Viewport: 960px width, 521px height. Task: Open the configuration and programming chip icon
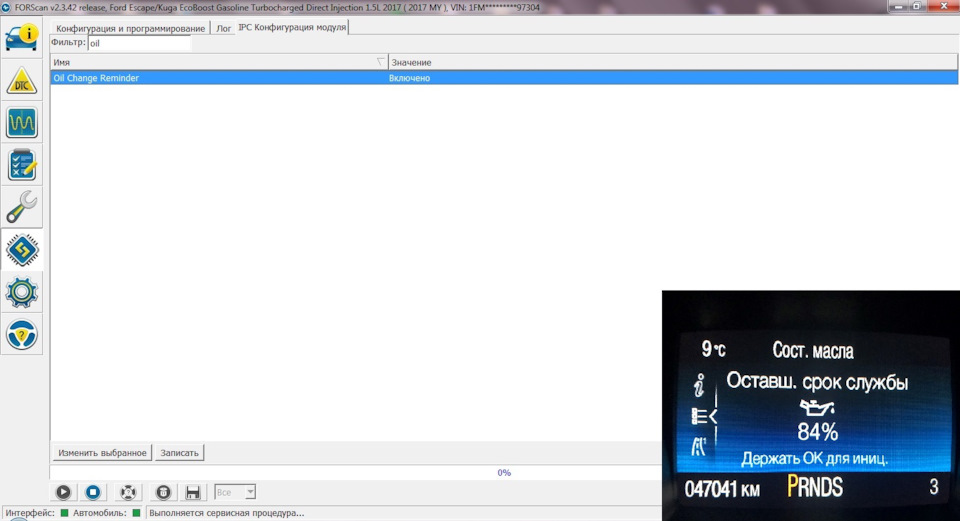click(x=21, y=250)
